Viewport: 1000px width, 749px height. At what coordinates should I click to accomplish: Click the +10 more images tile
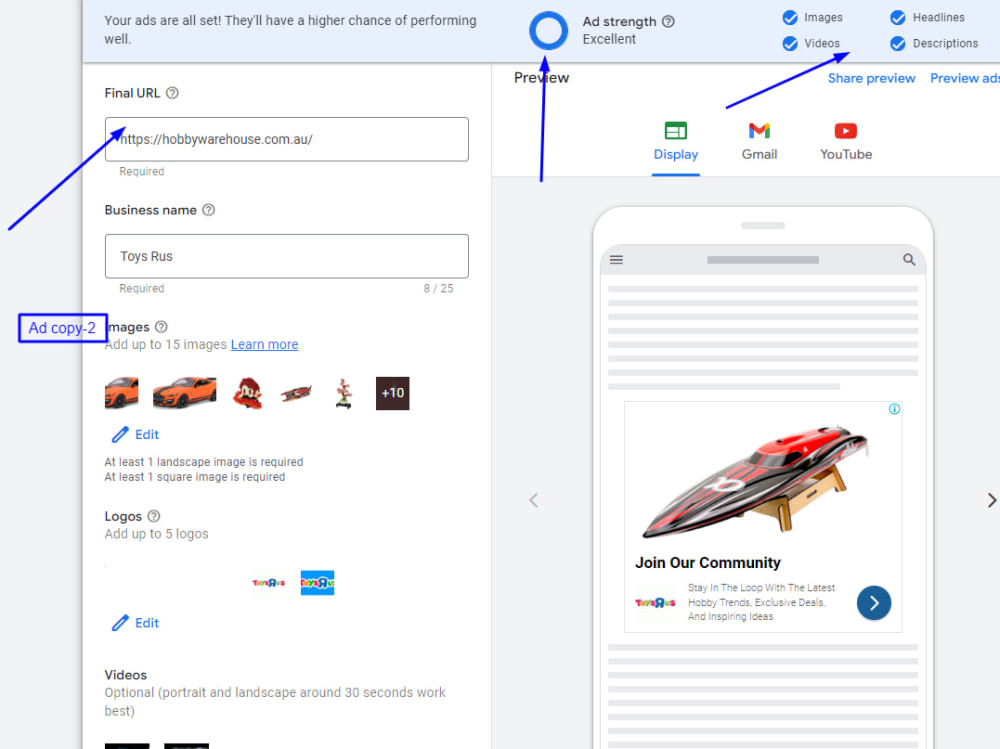tap(392, 393)
